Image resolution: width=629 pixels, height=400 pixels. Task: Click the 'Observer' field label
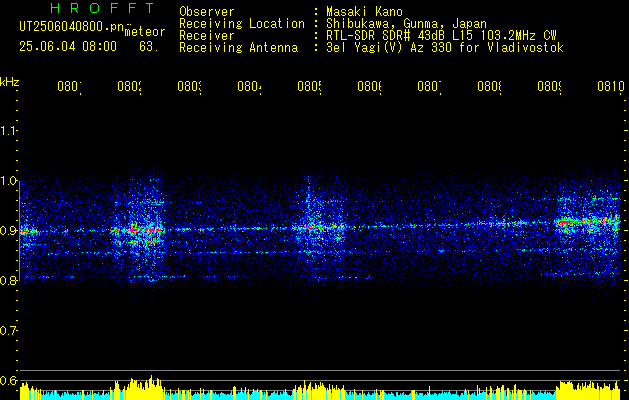(207, 12)
